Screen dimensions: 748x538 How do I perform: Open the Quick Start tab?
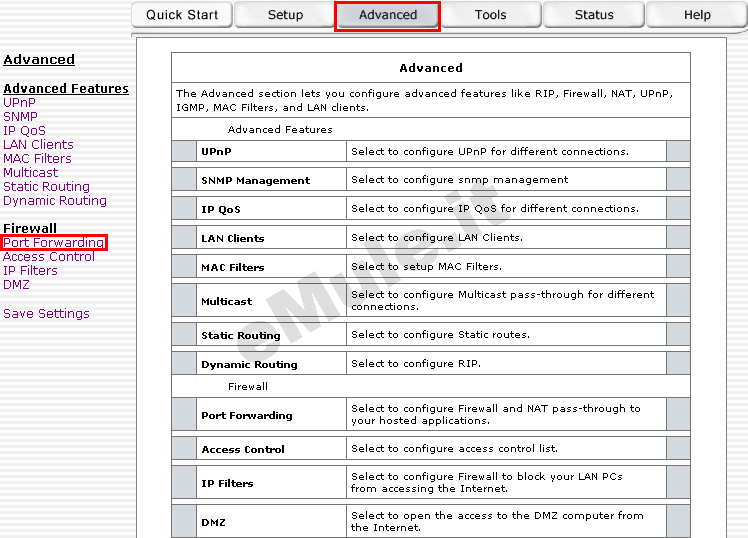click(182, 15)
